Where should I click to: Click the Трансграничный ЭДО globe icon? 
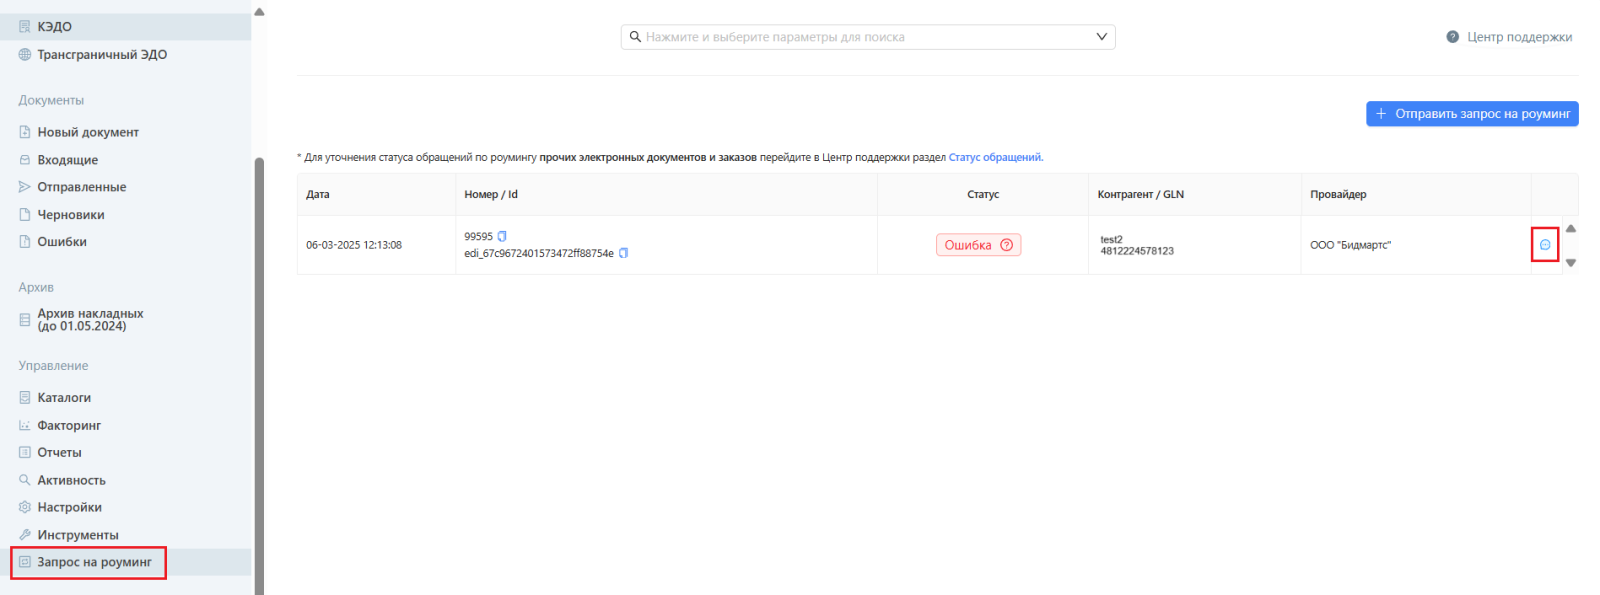[x=25, y=55]
